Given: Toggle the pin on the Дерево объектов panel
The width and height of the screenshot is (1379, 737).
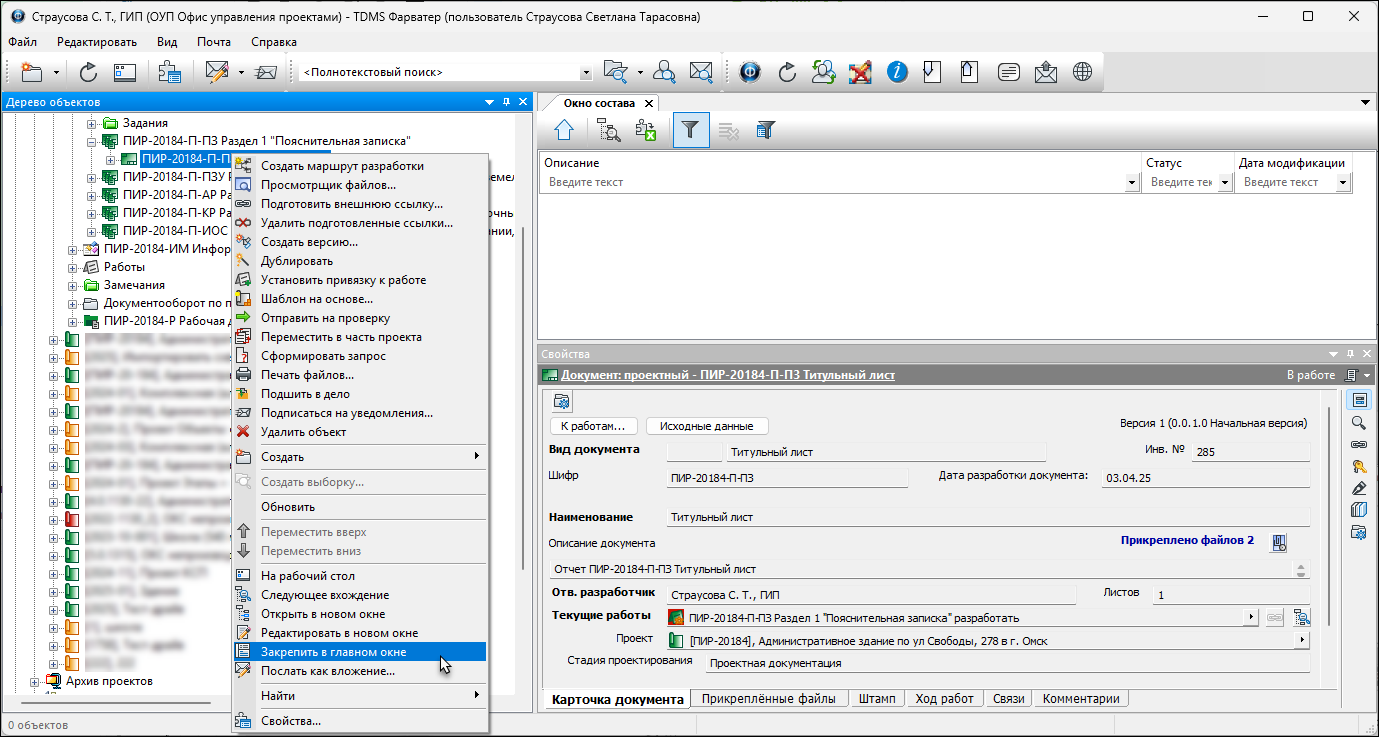Looking at the screenshot, I should [x=507, y=102].
